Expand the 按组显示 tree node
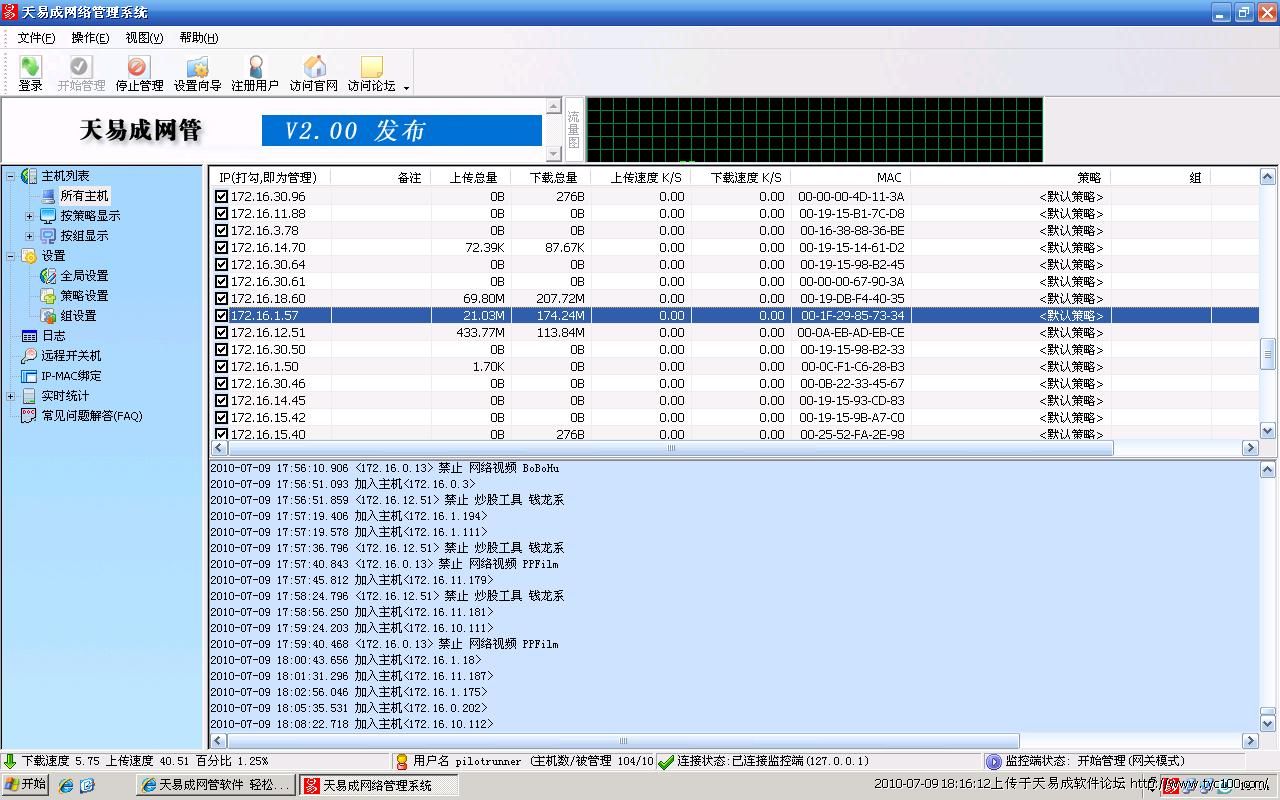 [29, 236]
